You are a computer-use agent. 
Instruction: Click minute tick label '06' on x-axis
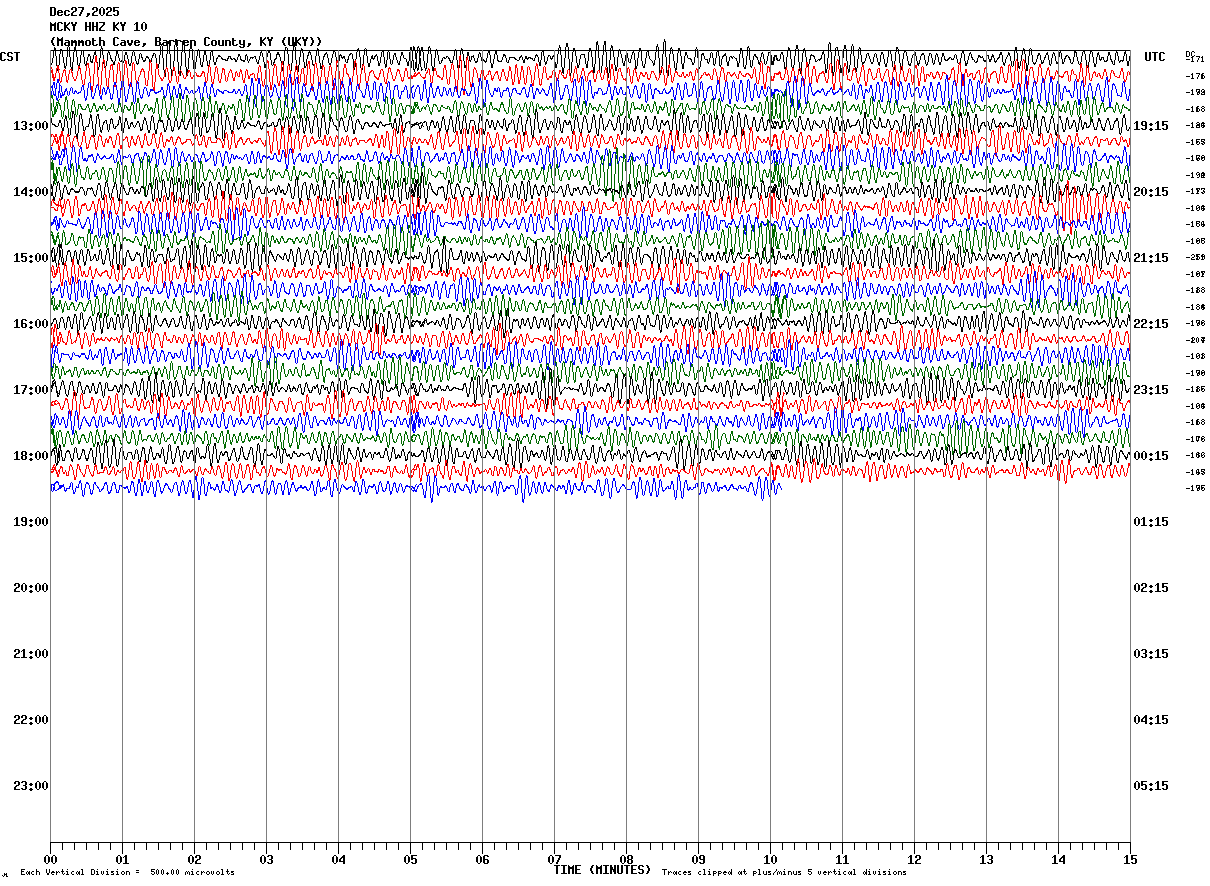pyautogui.click(x=482, y=860)
